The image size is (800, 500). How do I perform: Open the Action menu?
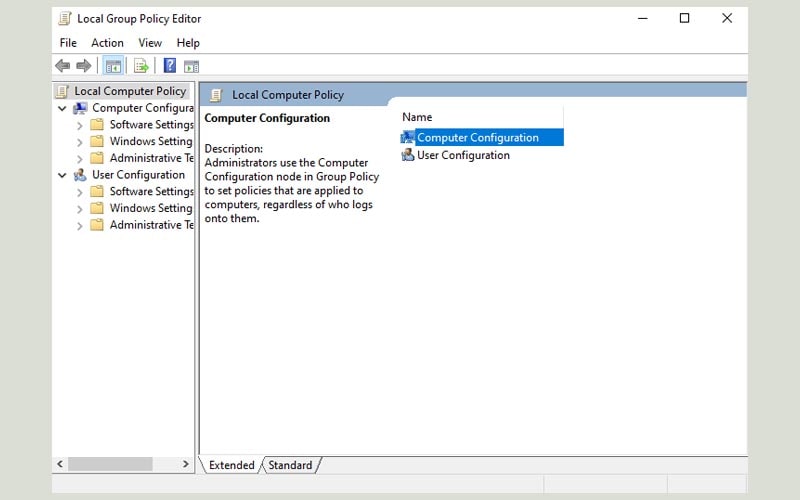107,43
